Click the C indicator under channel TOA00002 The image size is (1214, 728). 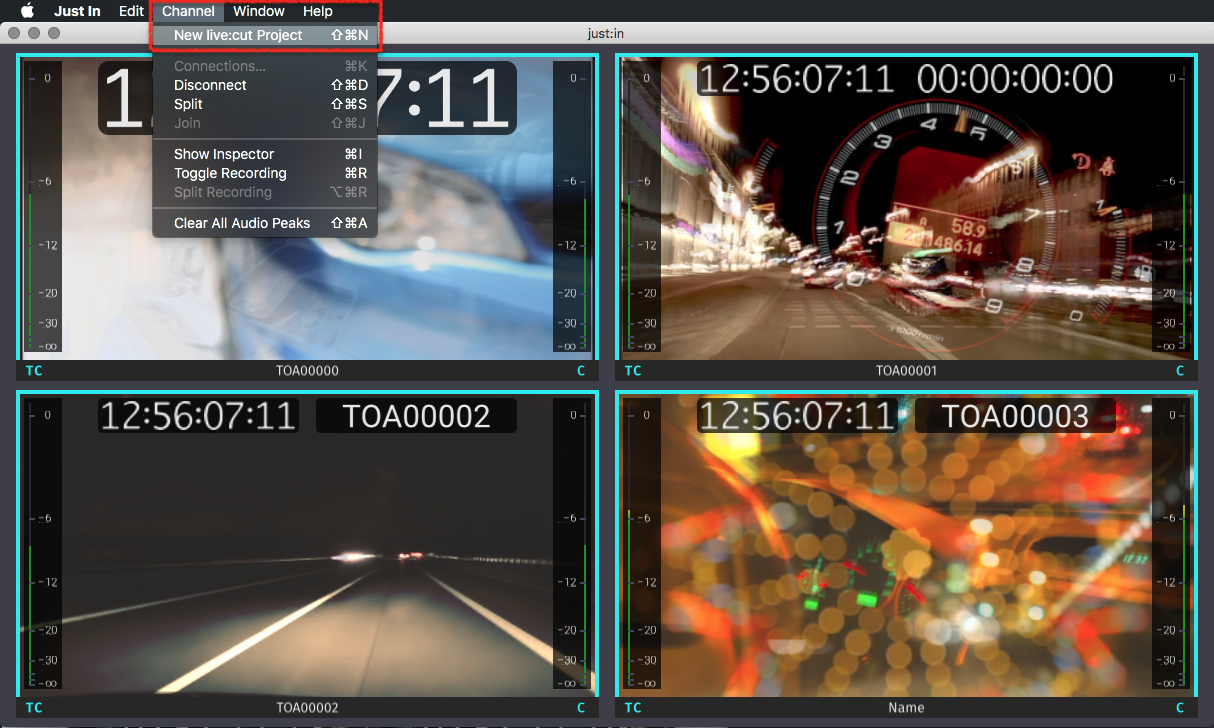point(581,708)
